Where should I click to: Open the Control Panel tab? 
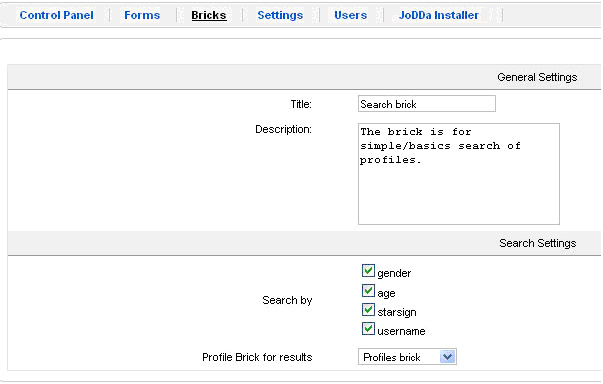[57, 15]
